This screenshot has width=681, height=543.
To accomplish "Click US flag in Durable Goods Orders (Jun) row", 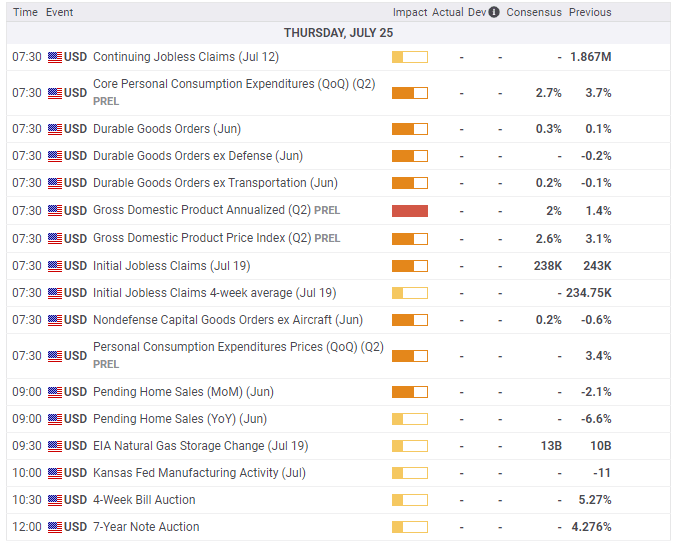I will [x=55, y=129].
